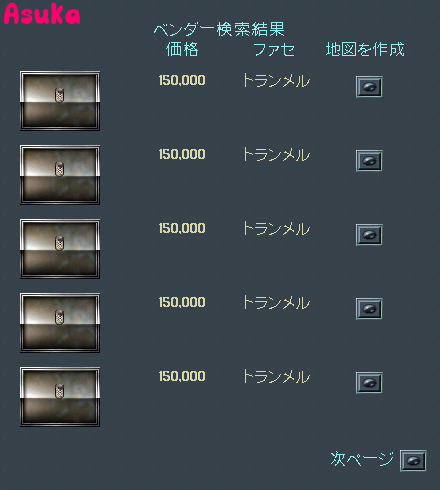Click the 地図を作成 column header
The height and width of the screenshot is (490, 440).
[x=365, y=49]
